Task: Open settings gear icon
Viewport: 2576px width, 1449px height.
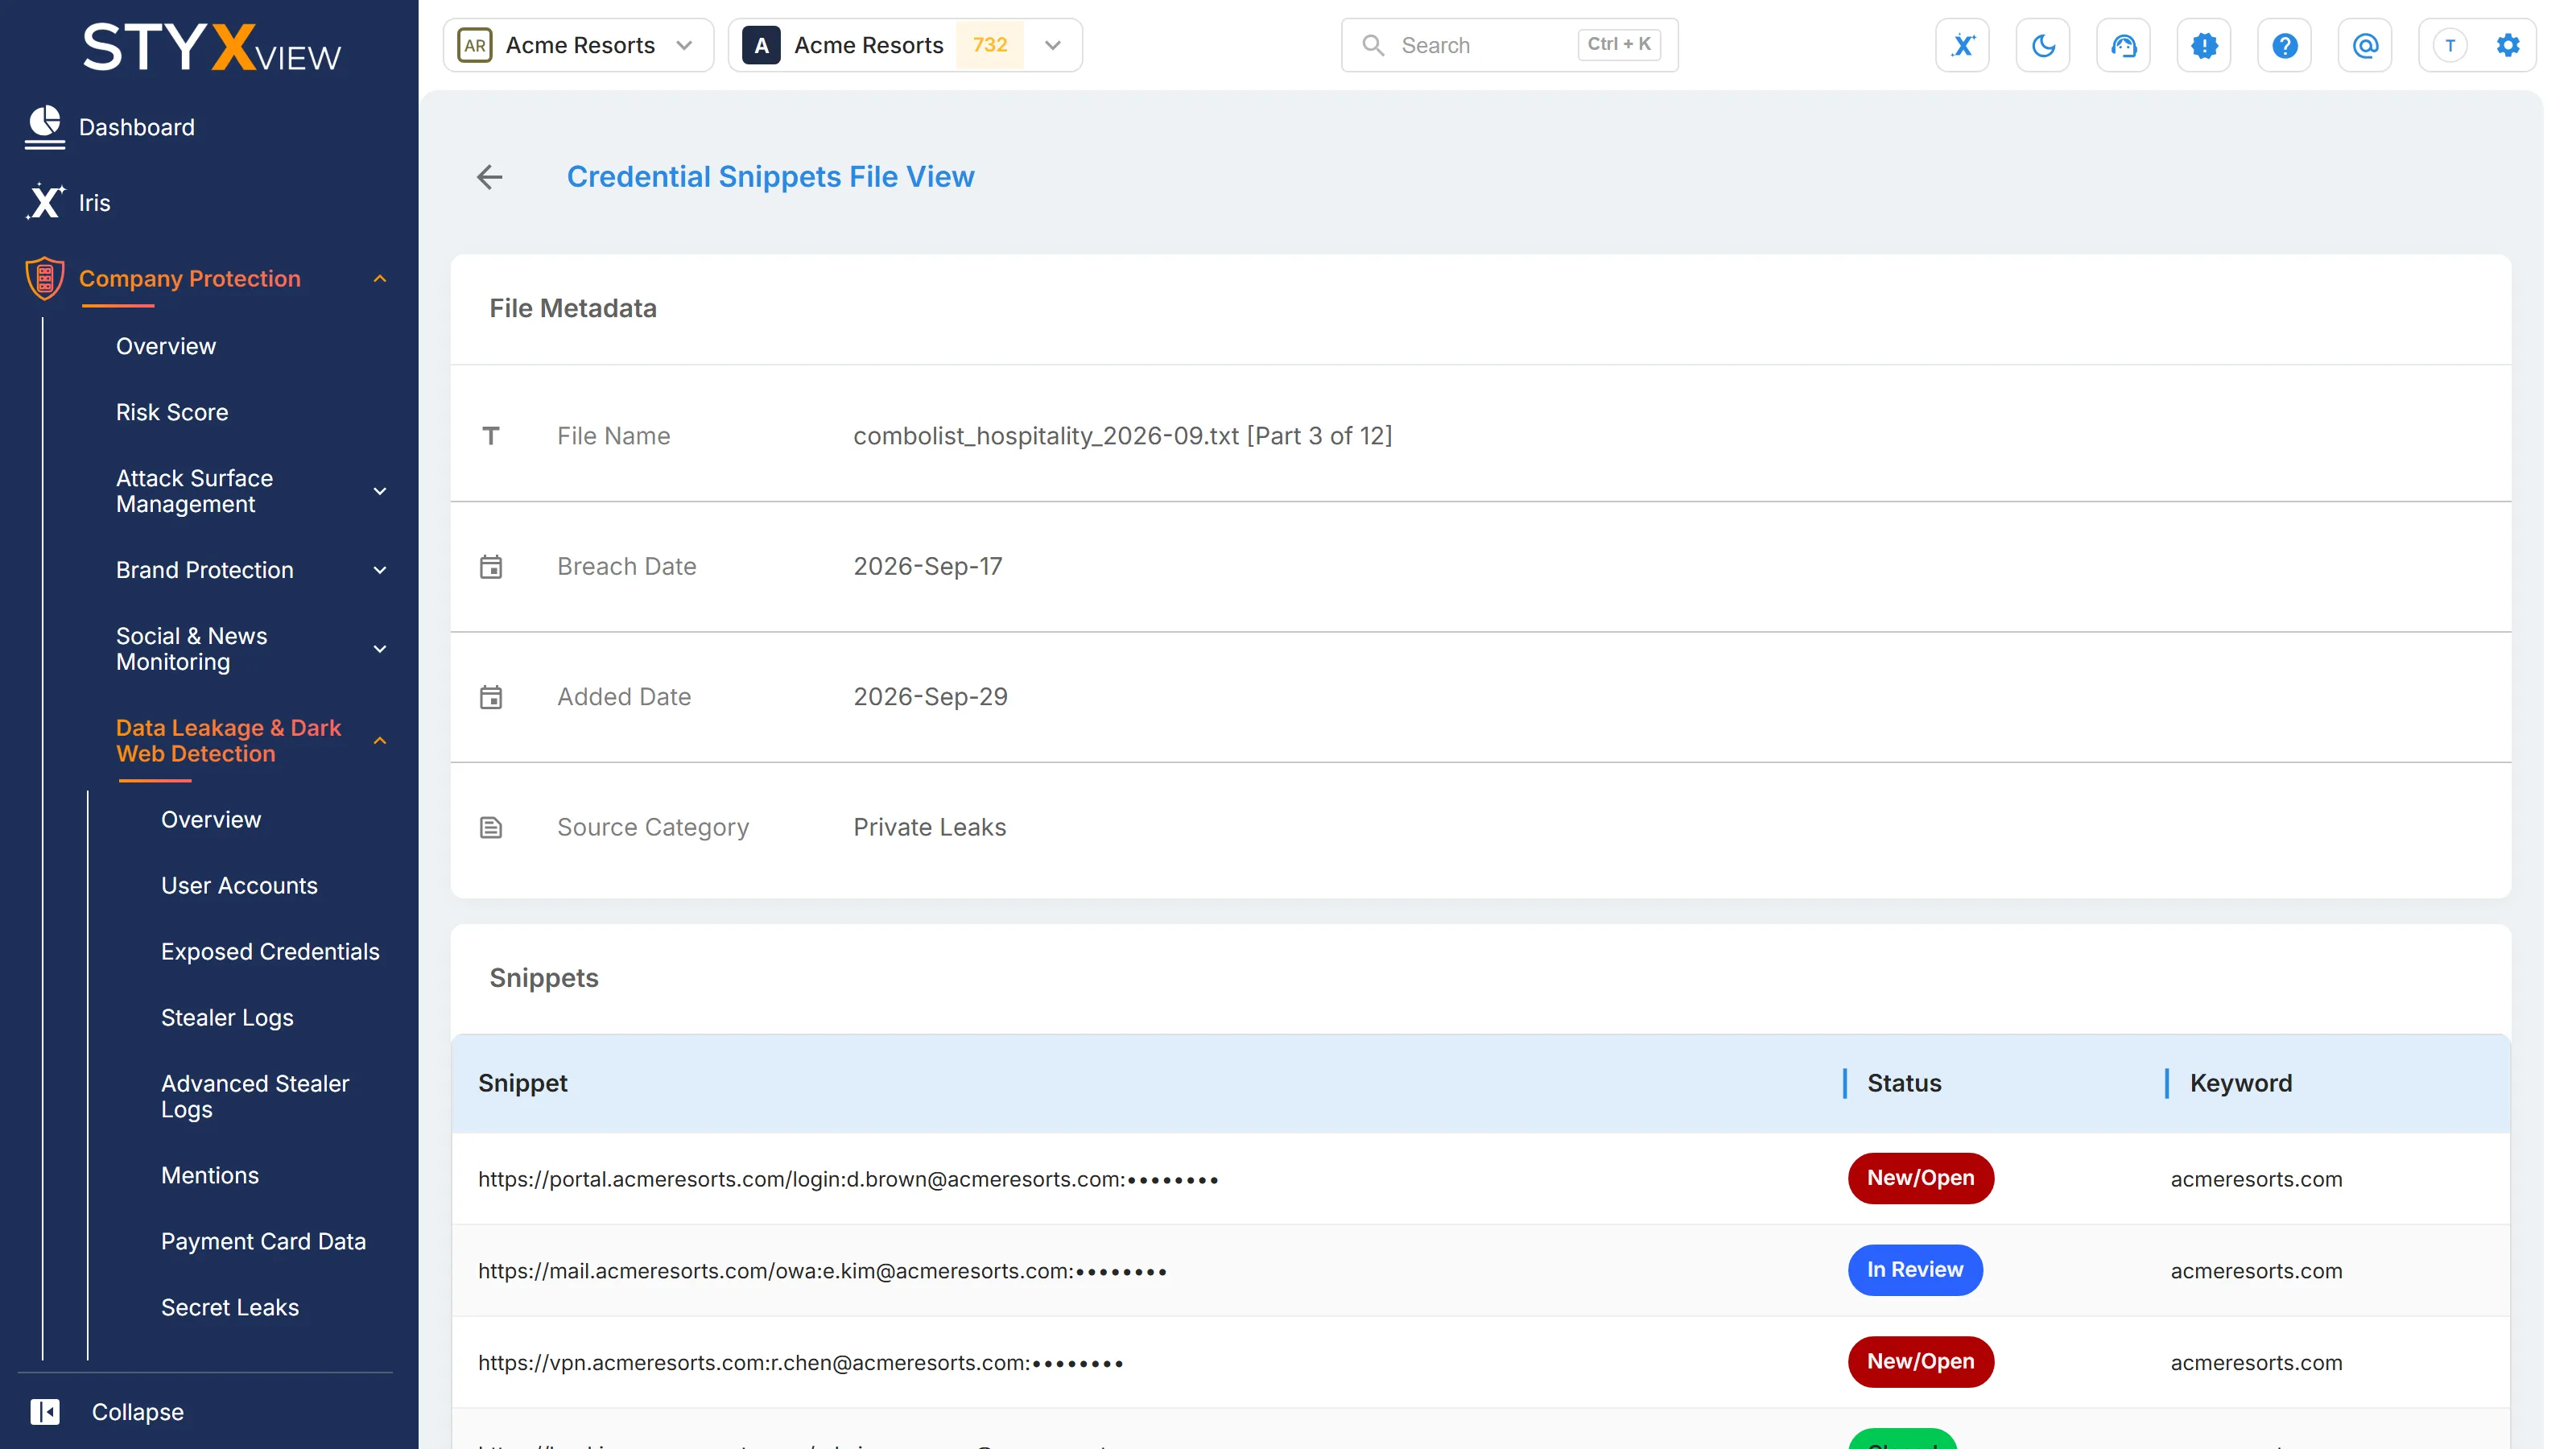Action: click(2508, 45)
